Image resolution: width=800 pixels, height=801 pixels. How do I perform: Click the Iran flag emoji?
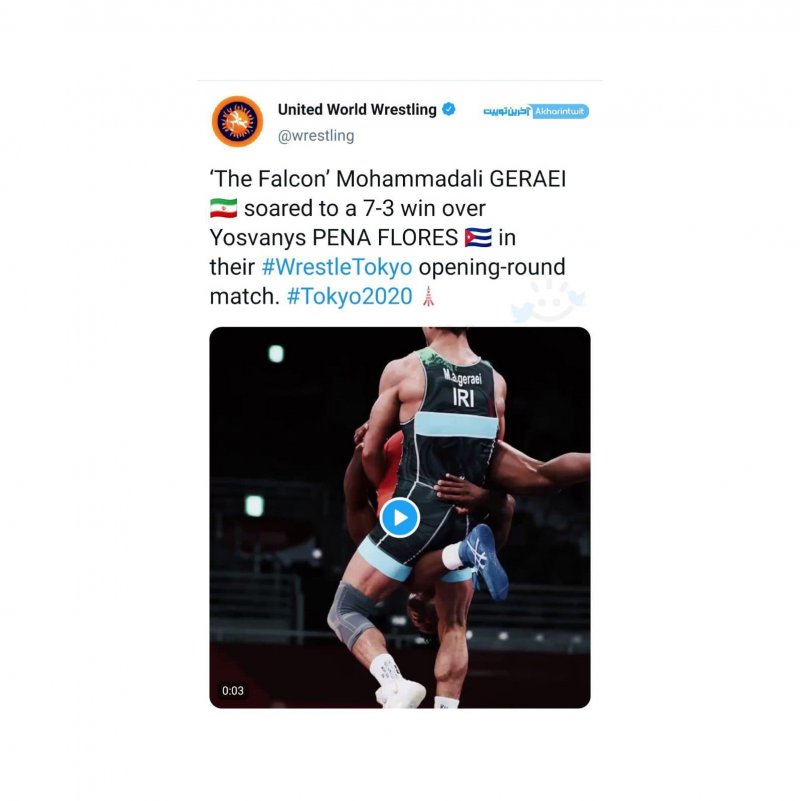tap(224, 208)
